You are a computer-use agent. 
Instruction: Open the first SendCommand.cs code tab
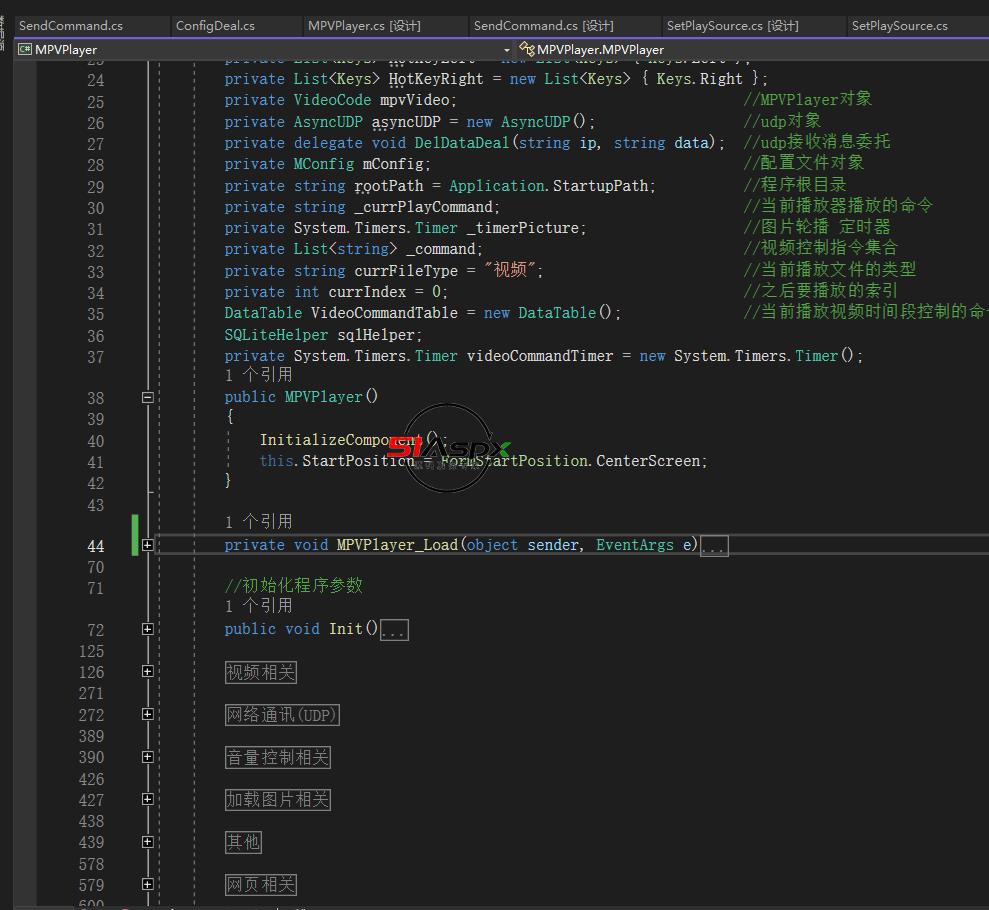(x=71, y=25)
